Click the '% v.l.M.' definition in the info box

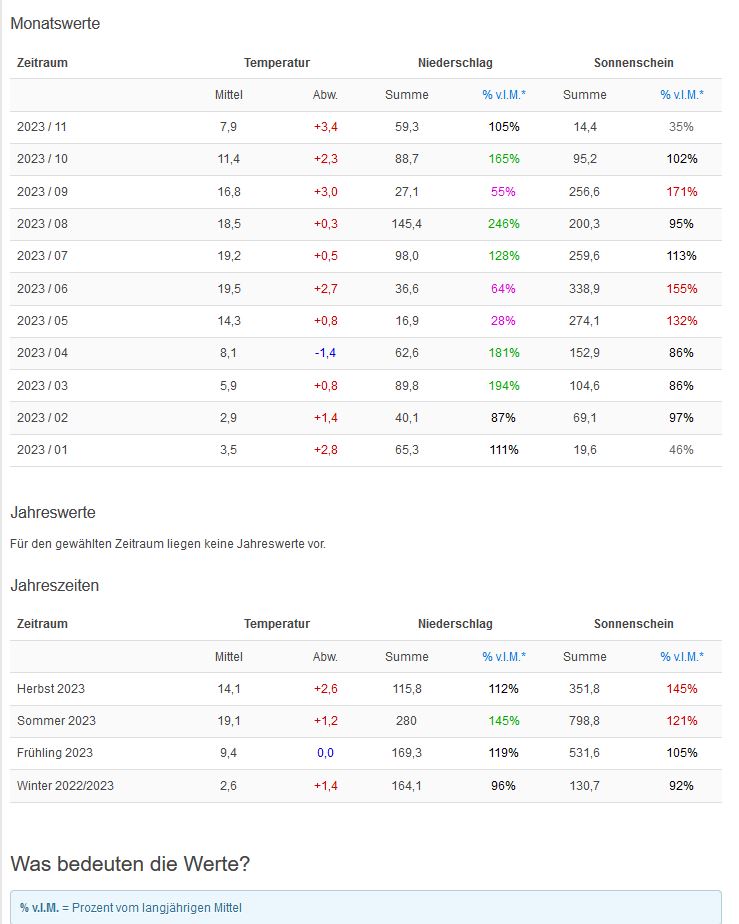point(38,908)
